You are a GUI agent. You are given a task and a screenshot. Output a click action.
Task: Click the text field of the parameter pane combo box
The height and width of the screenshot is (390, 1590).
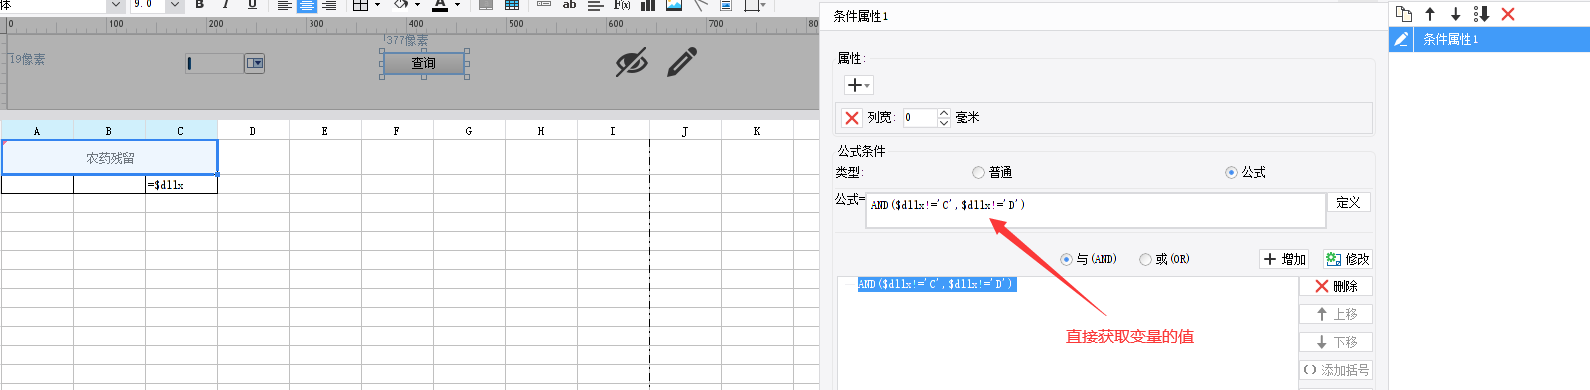pyautogui.click(x=215, y=63)
